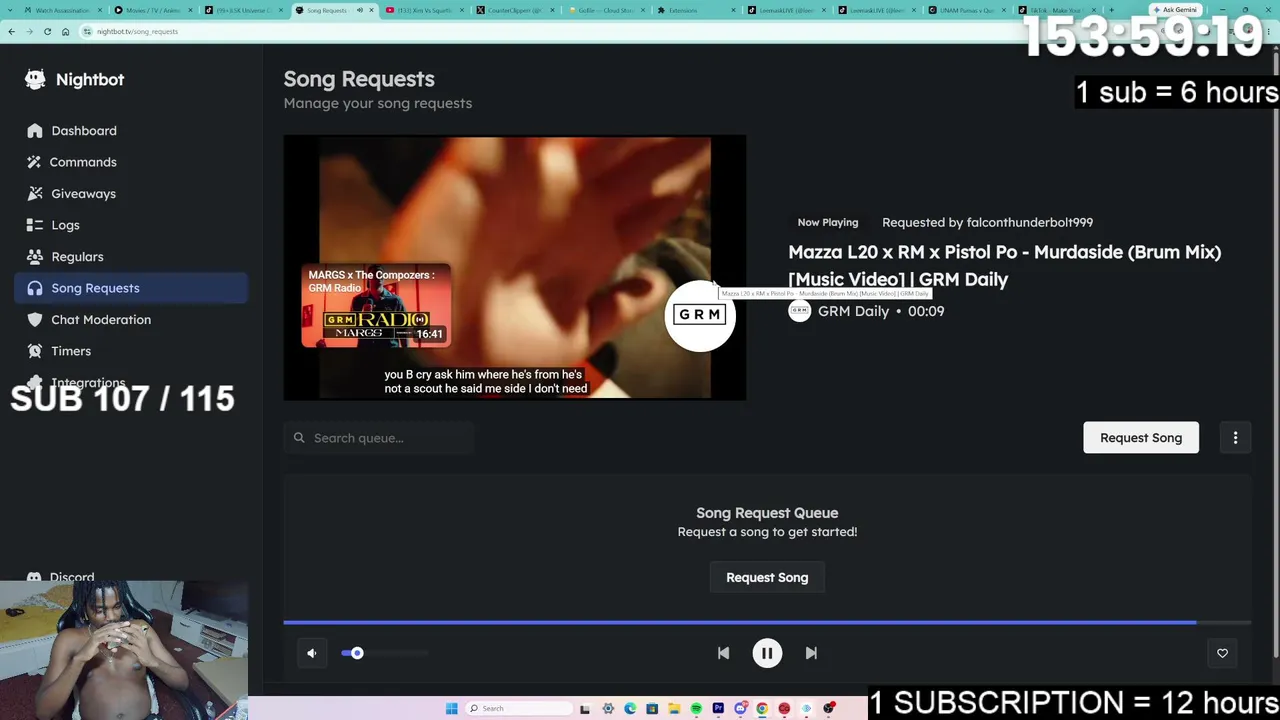Focus the Search queue input field

(379, 438)
